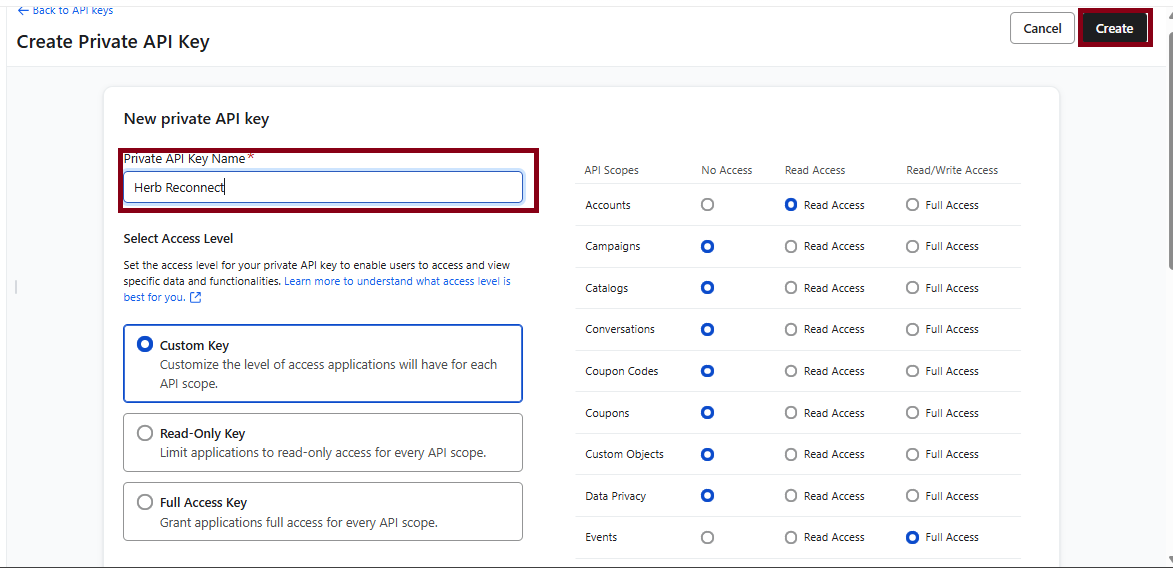1173x568 pixels.
Task: Select the Custom Key access level
Action: [145, 345]
